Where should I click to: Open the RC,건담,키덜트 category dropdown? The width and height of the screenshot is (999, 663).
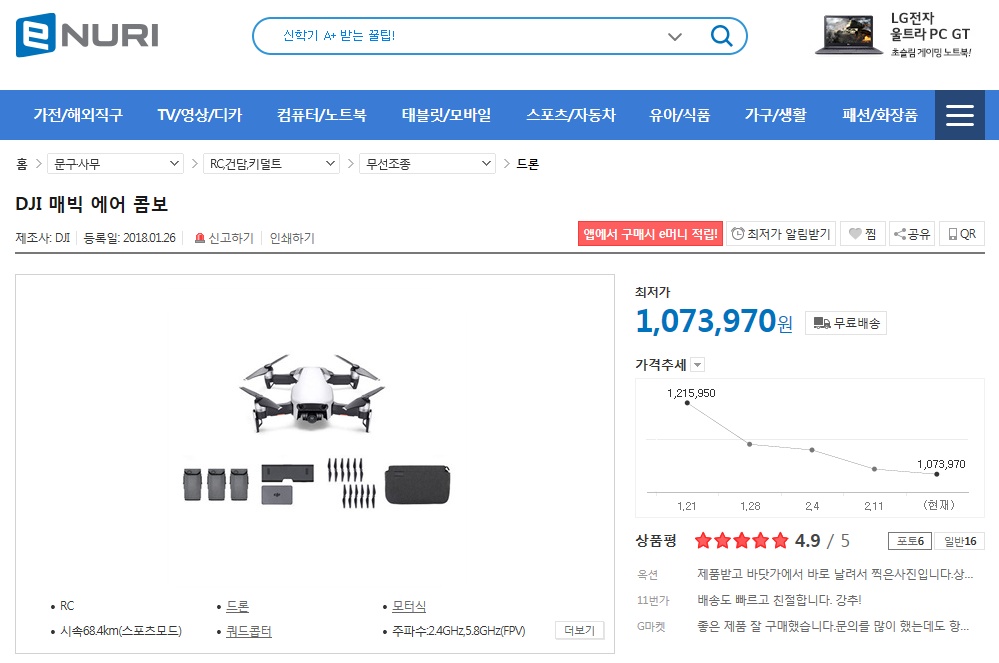(271, 164)
